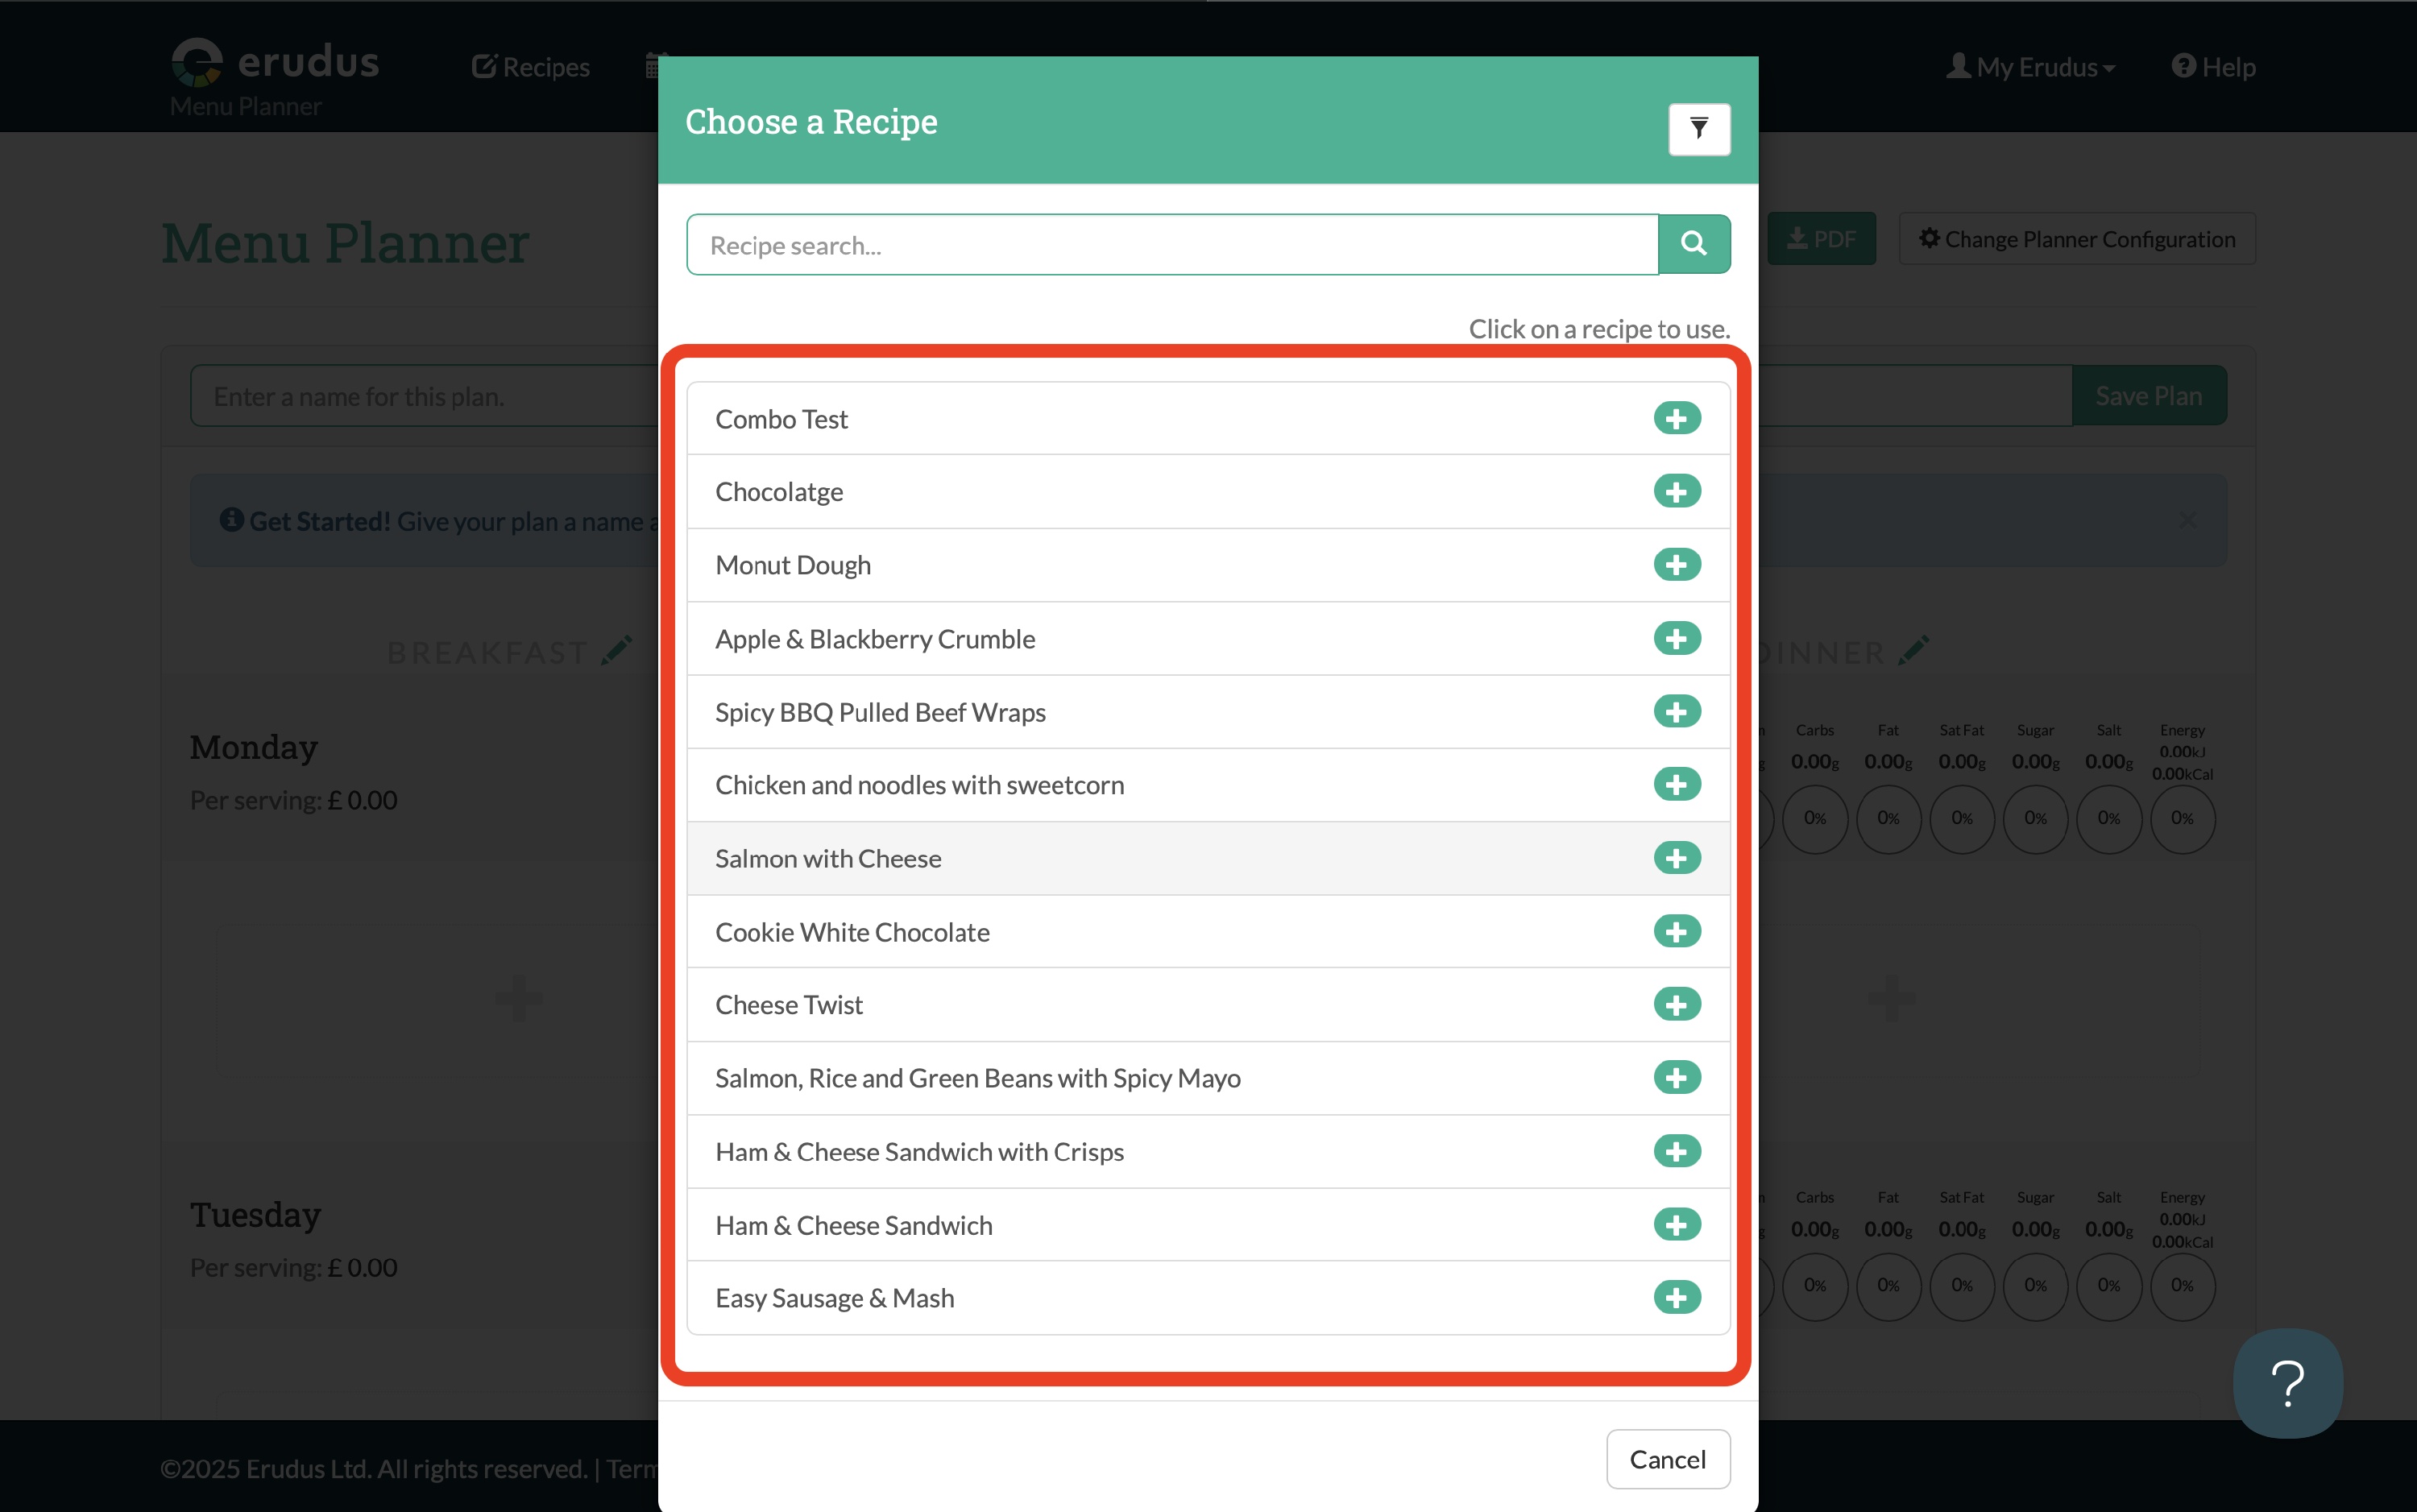Add Combo Test recipe with plus icon
Viewport: 2417px width, 1512px height.
pyautogui.click(x=1676, y=418)
